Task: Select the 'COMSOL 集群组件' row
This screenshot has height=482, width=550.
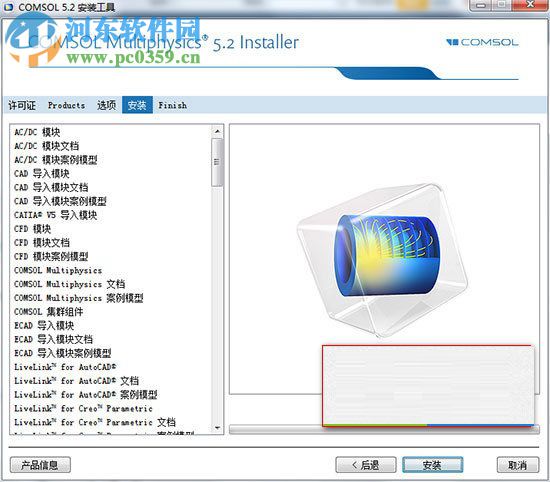Action: coord(111,312)
